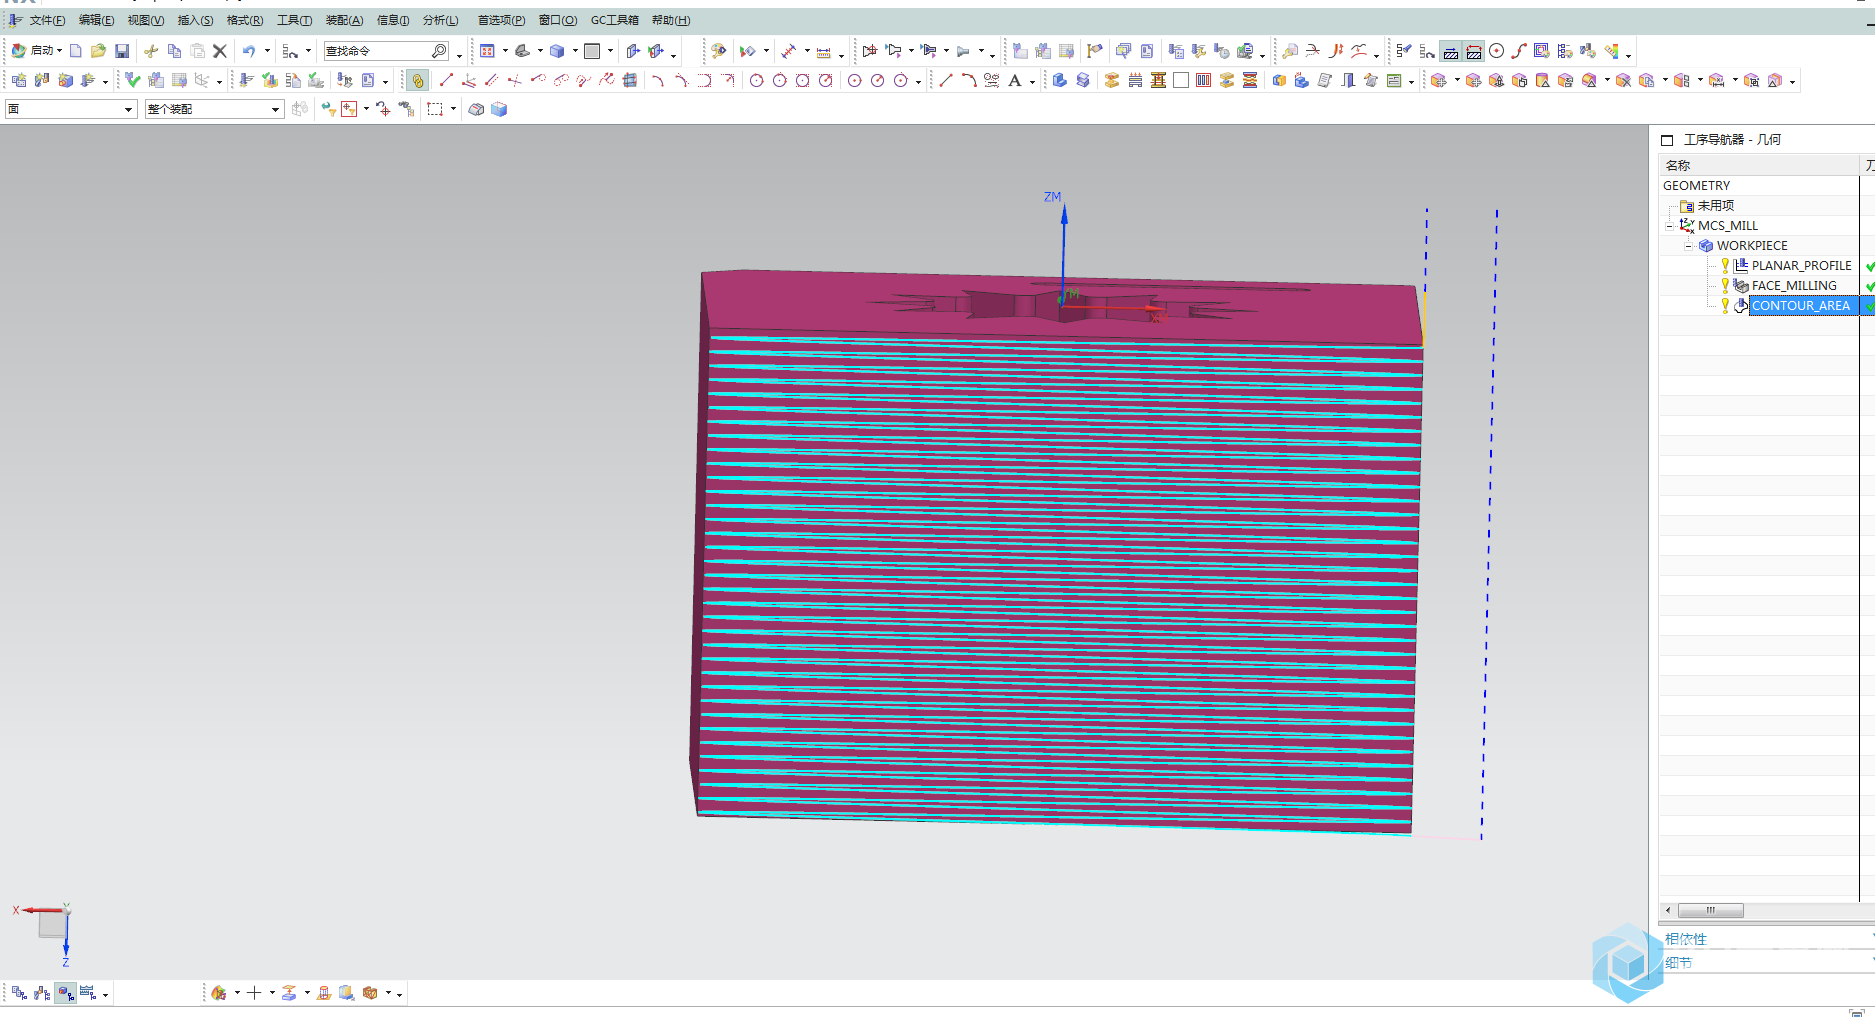
Task: Select the PLANAR_PROFILE operation
Action: (1801, 266)
